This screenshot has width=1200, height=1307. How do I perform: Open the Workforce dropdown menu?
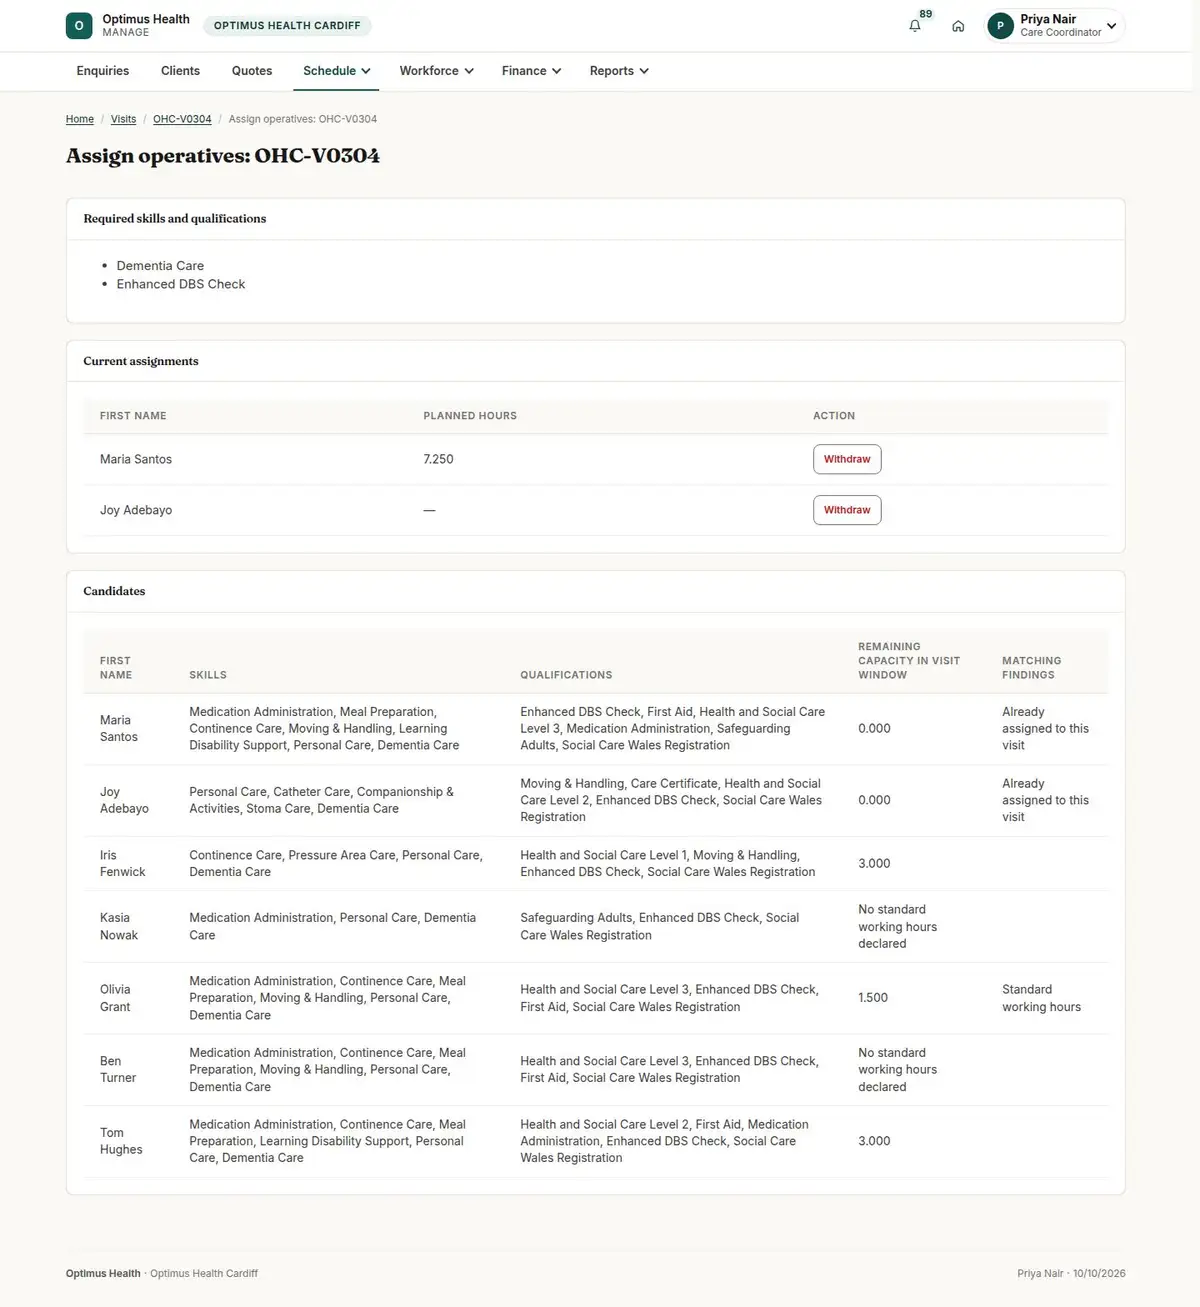[436, 71]
